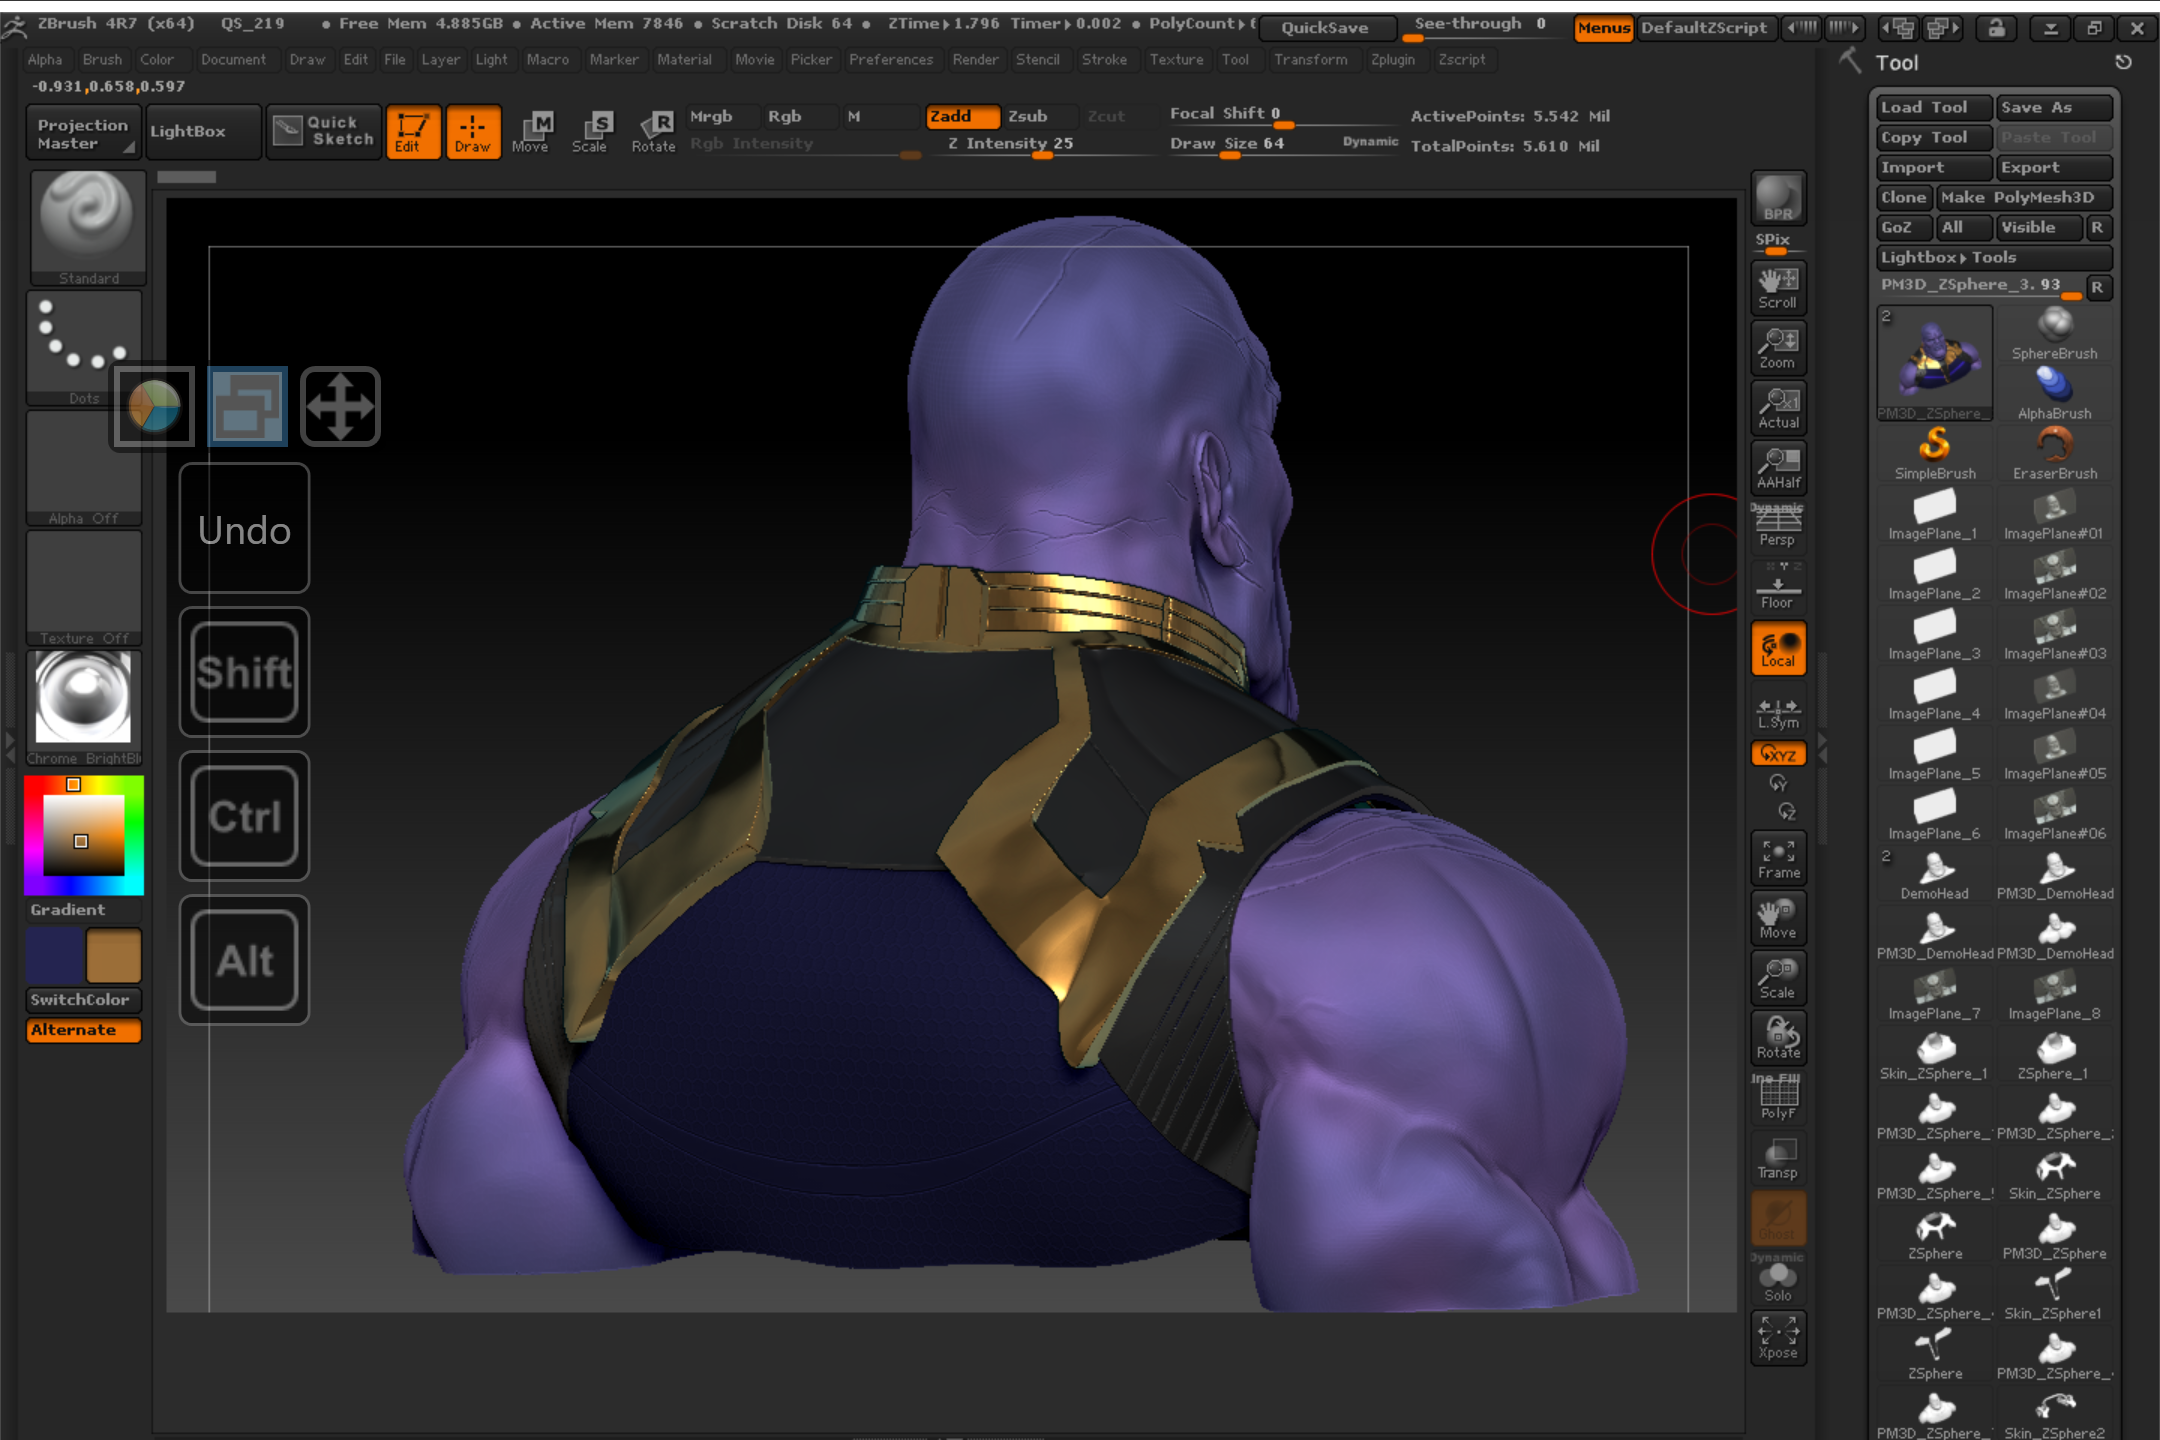Choose the SimpleBrush tool
The height and width of the screenshot is (1440, 2160).
tap(1935, 454)
